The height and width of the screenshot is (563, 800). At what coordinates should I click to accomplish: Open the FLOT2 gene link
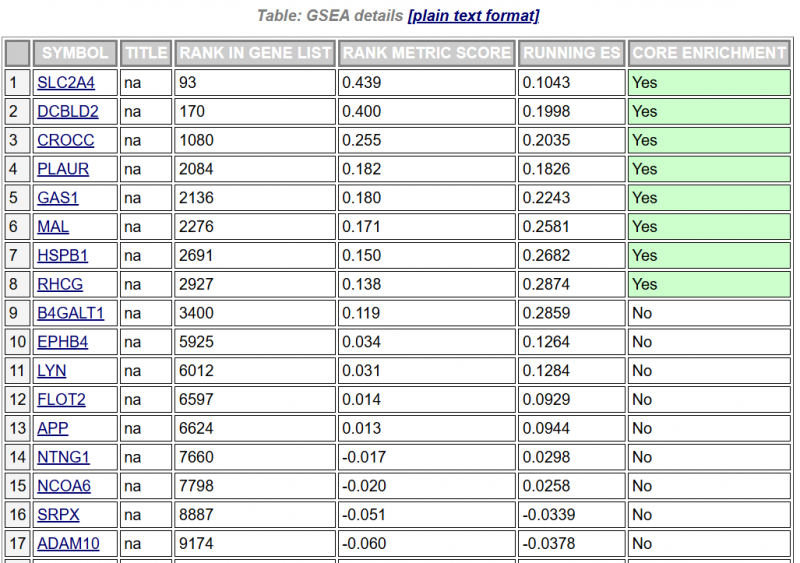point(61,400)
